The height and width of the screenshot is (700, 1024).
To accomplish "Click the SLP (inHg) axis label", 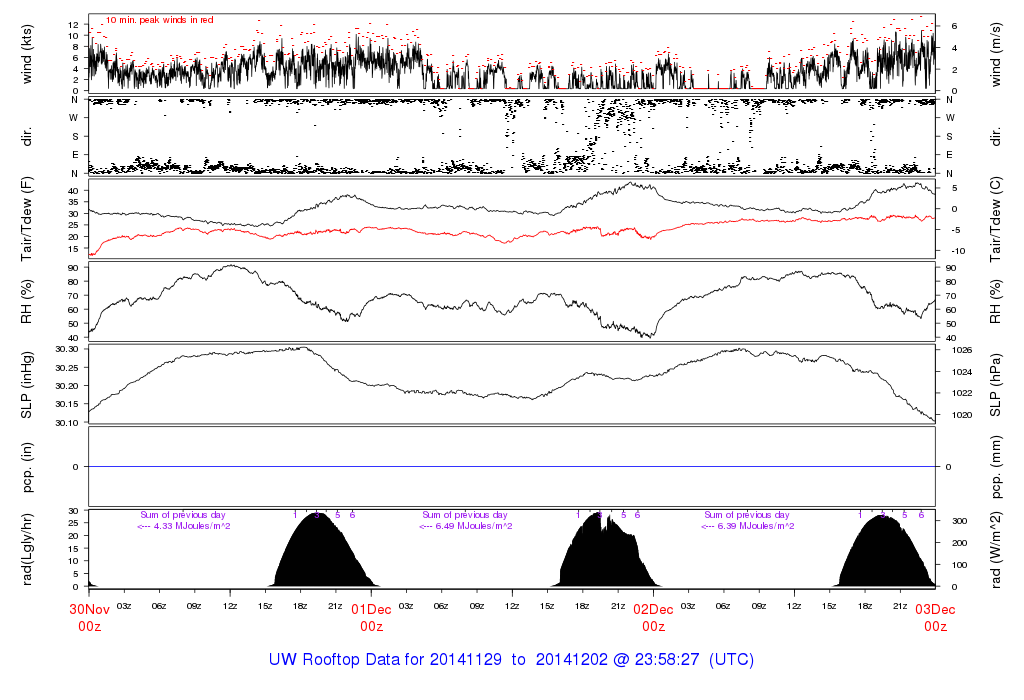I will pos(28,384).
